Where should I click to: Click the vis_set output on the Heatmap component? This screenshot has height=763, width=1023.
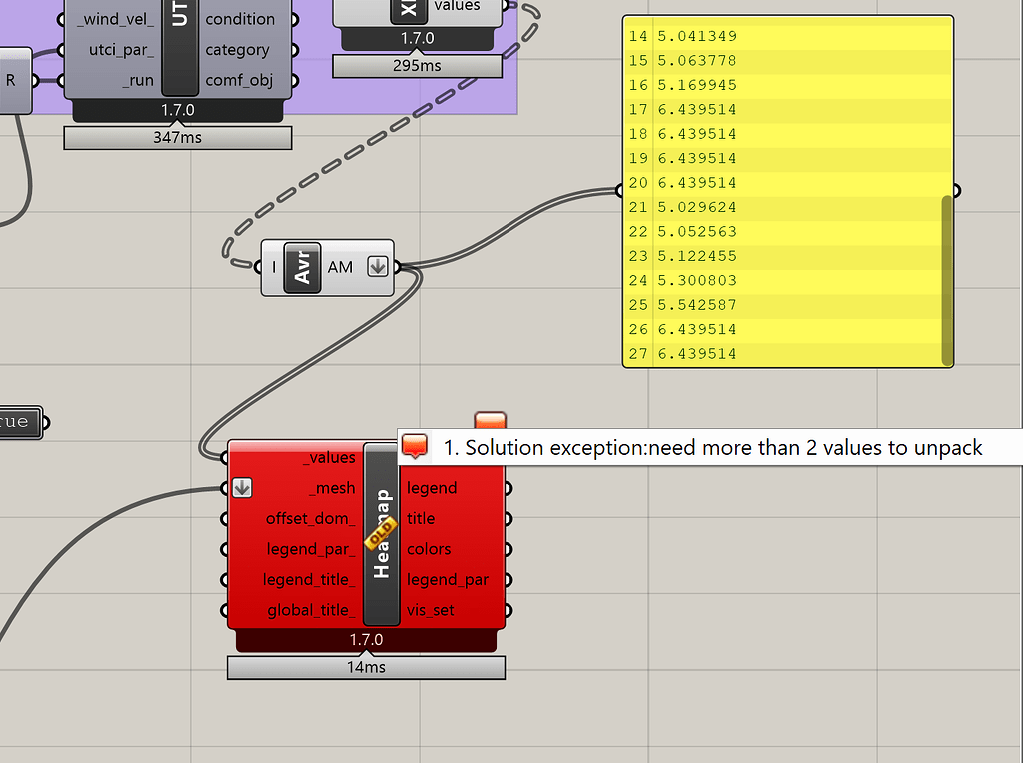429,610
